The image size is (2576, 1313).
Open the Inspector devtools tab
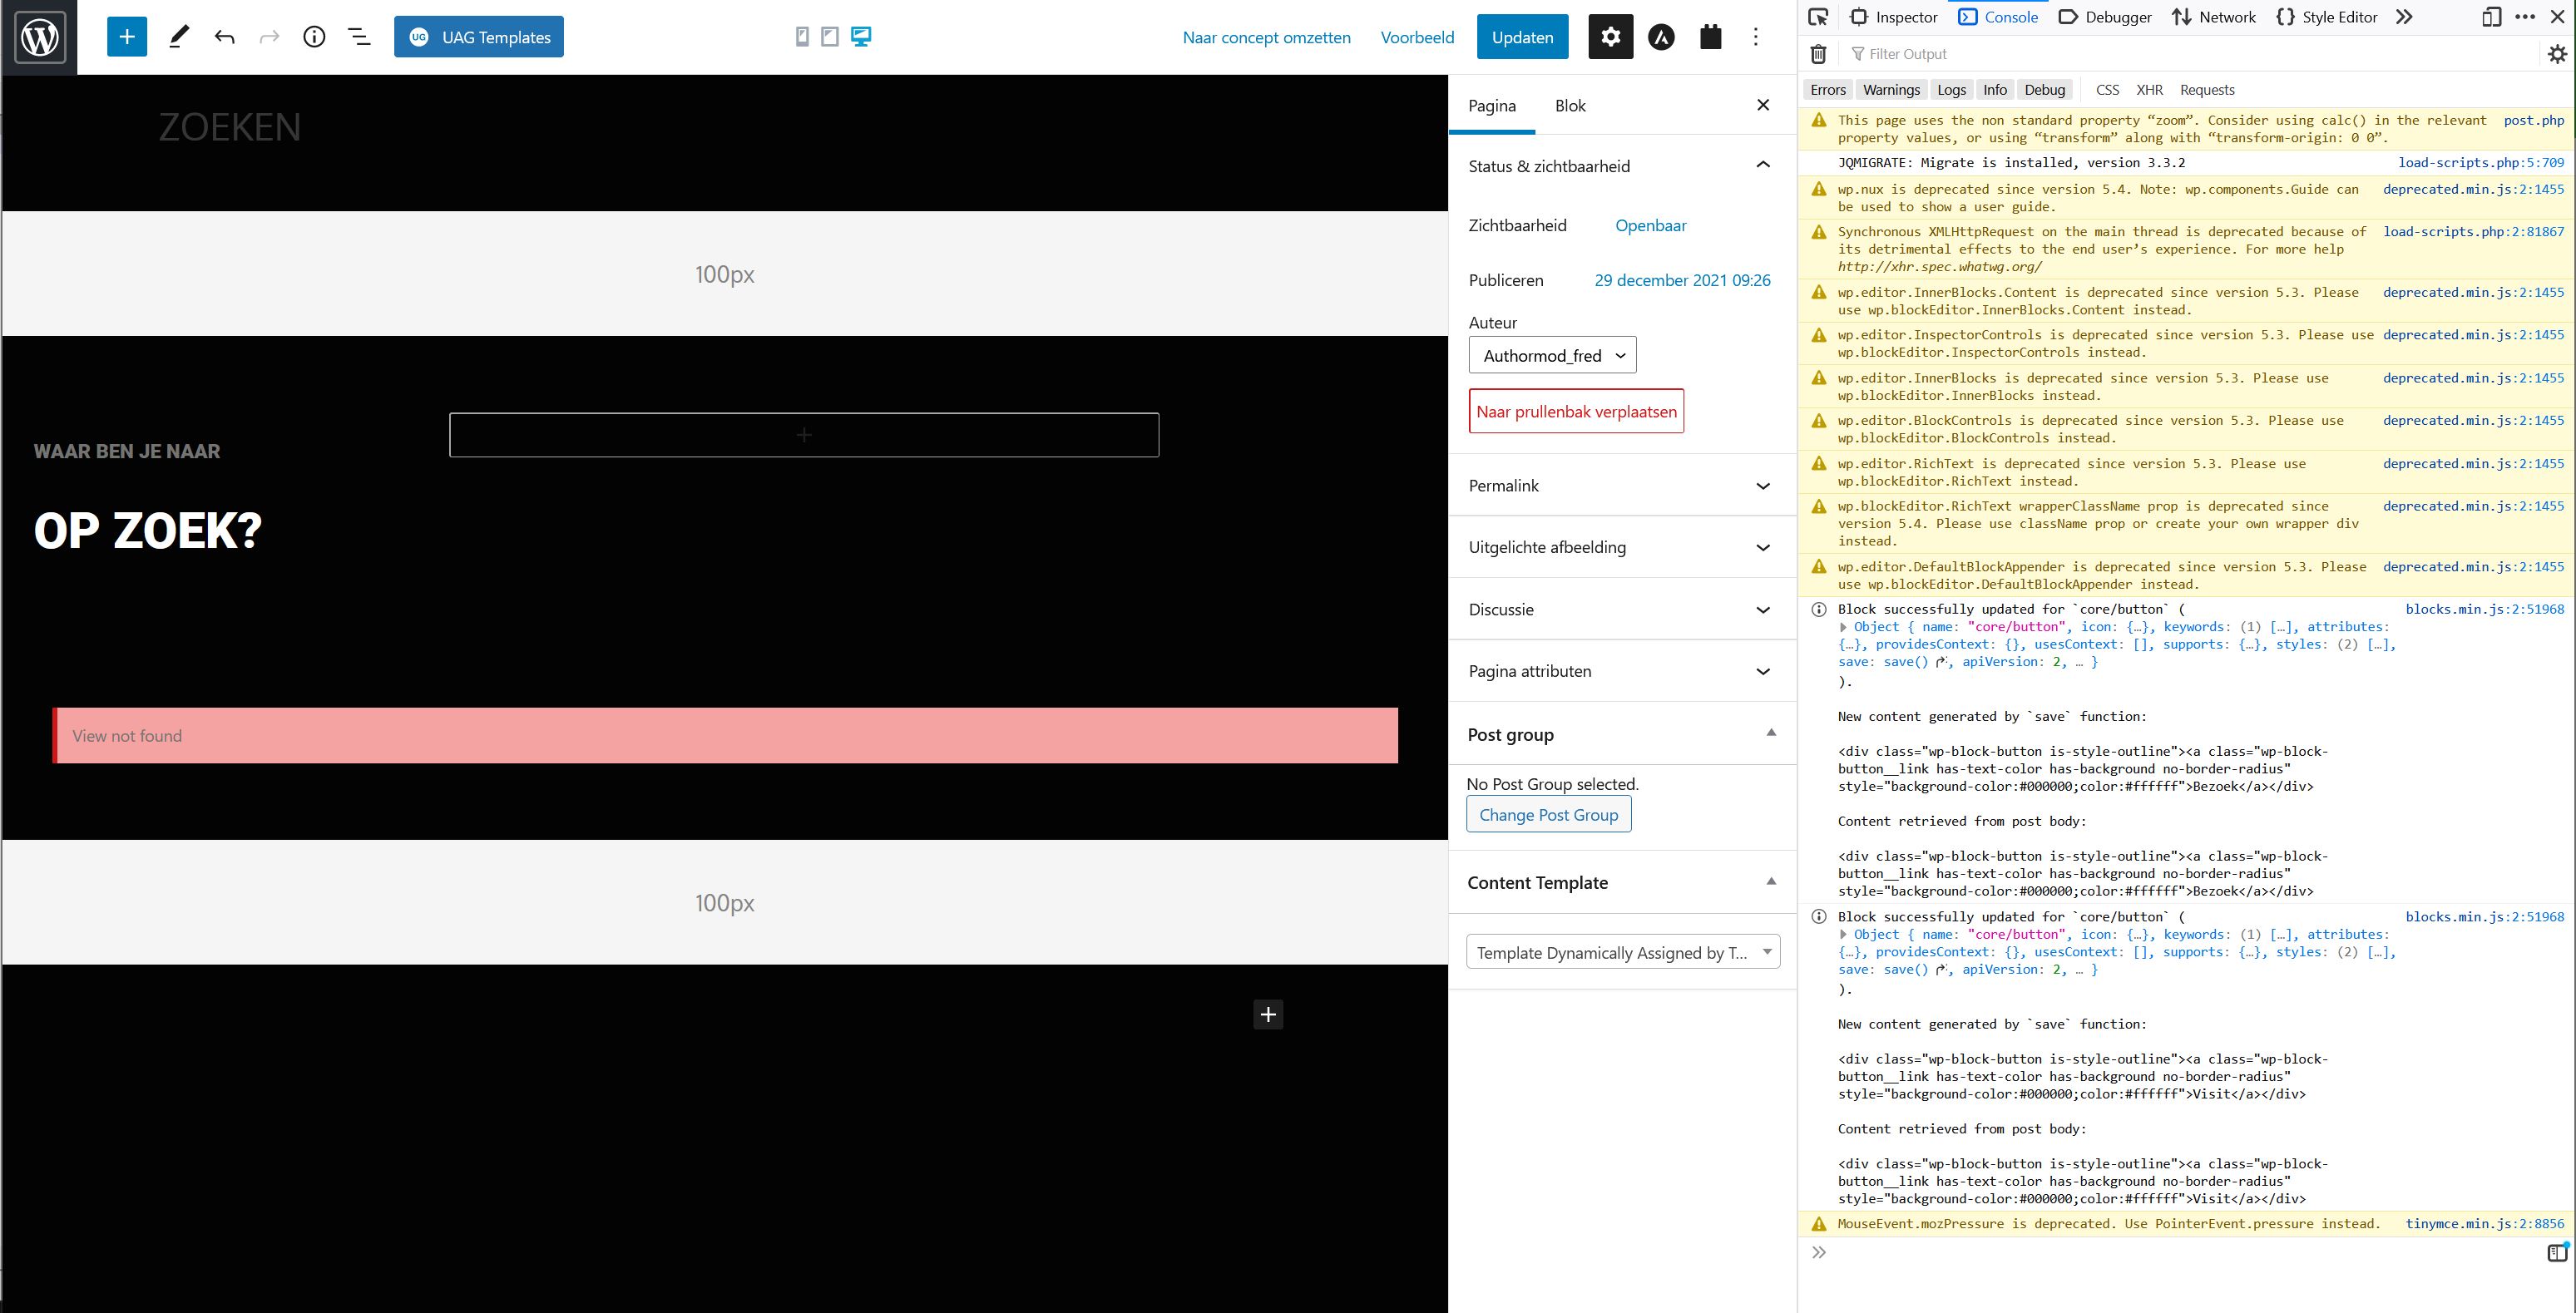click(x=1894, y=17)
